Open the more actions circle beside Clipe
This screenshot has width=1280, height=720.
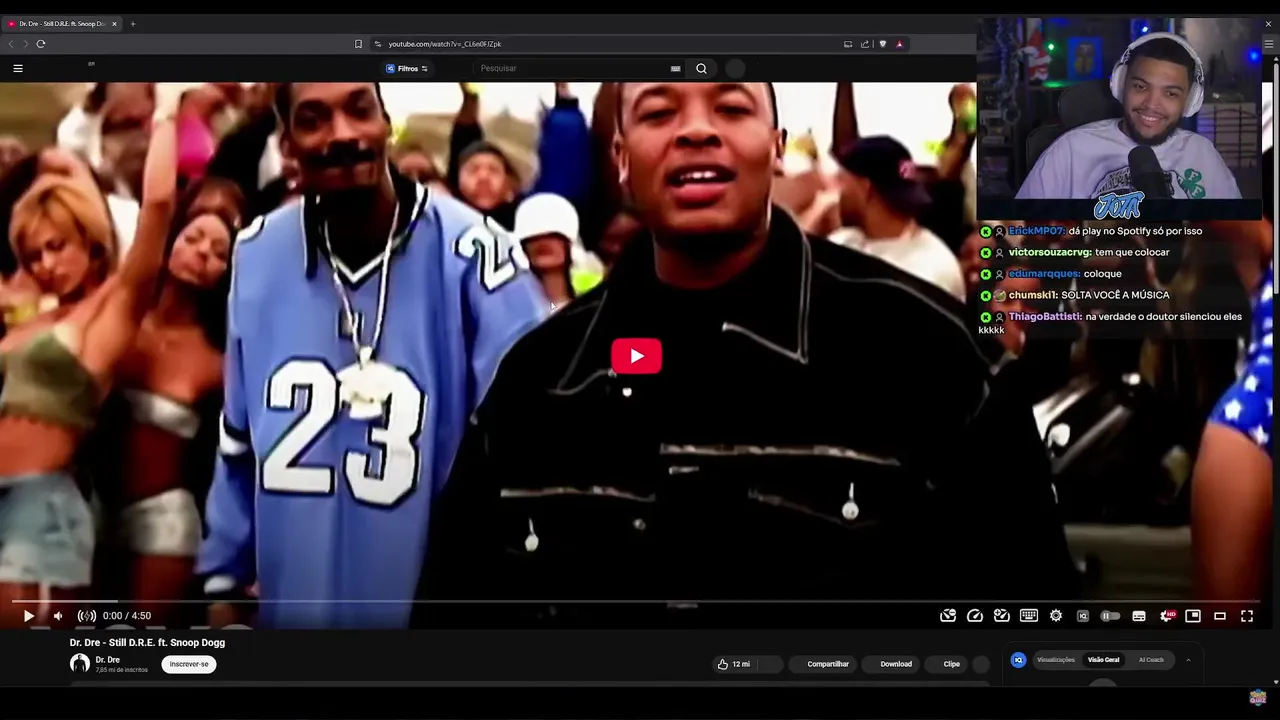[x=981, y=664]
